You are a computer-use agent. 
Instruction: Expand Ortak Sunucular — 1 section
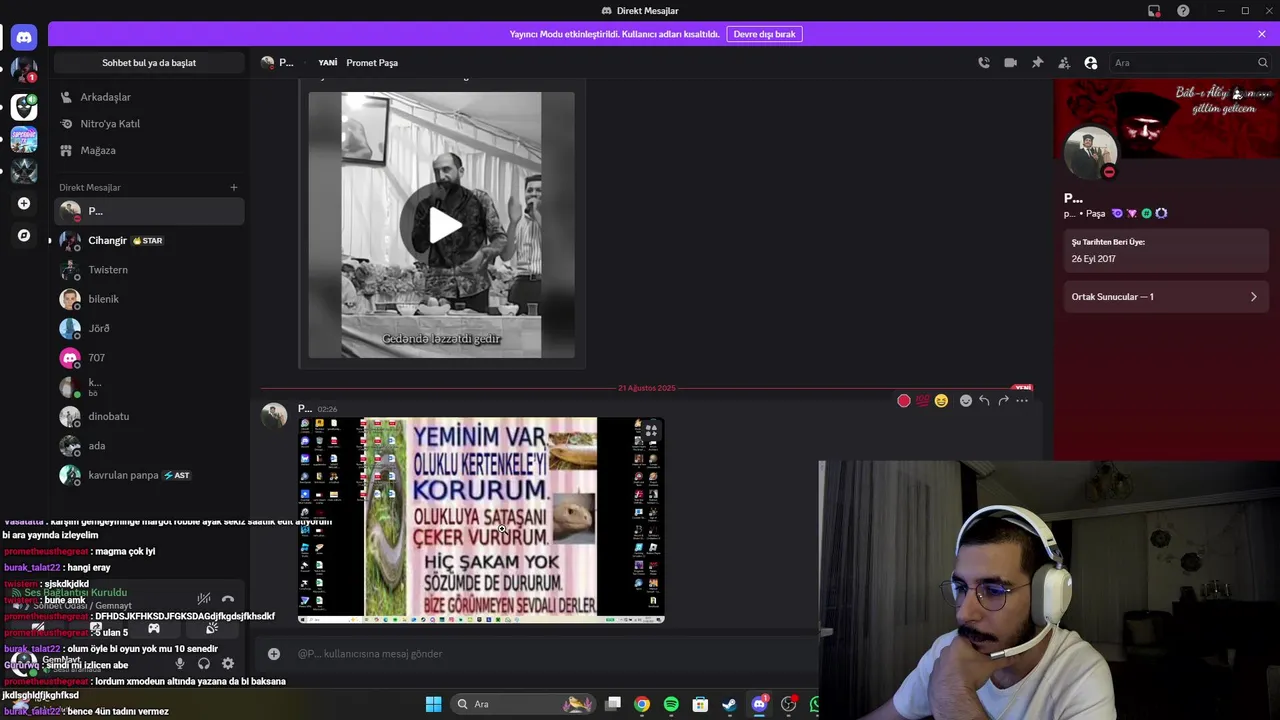[1166, 297]
